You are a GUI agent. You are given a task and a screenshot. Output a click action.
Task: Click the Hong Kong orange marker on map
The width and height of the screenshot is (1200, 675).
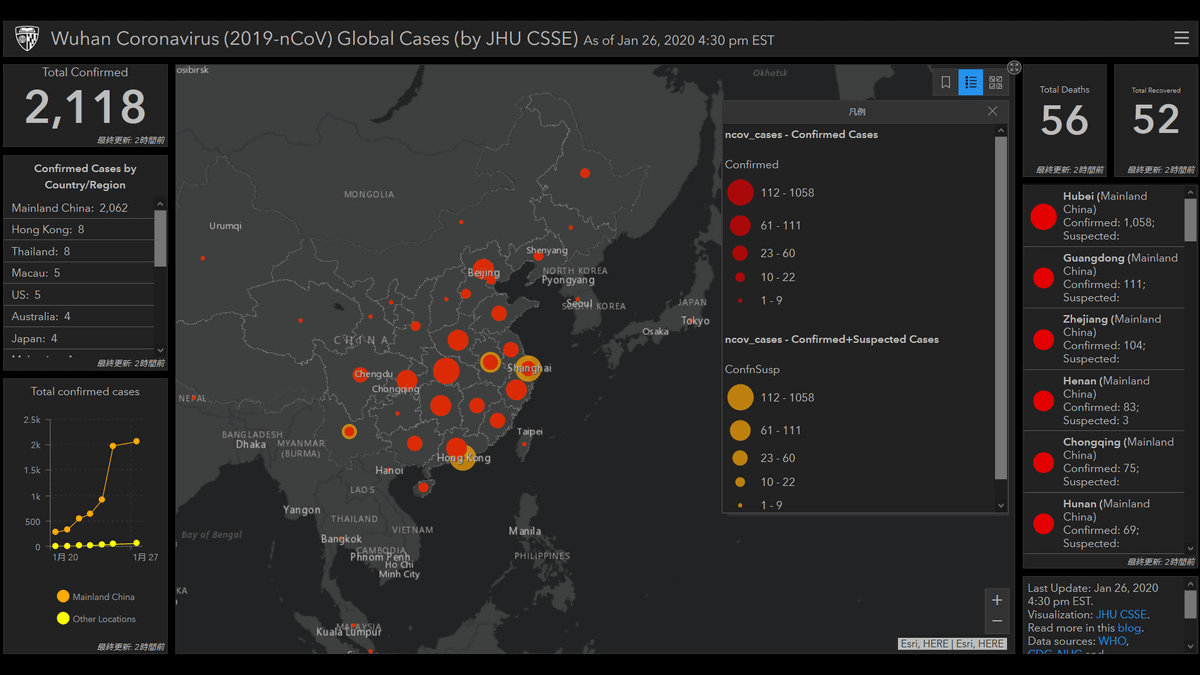463,458
